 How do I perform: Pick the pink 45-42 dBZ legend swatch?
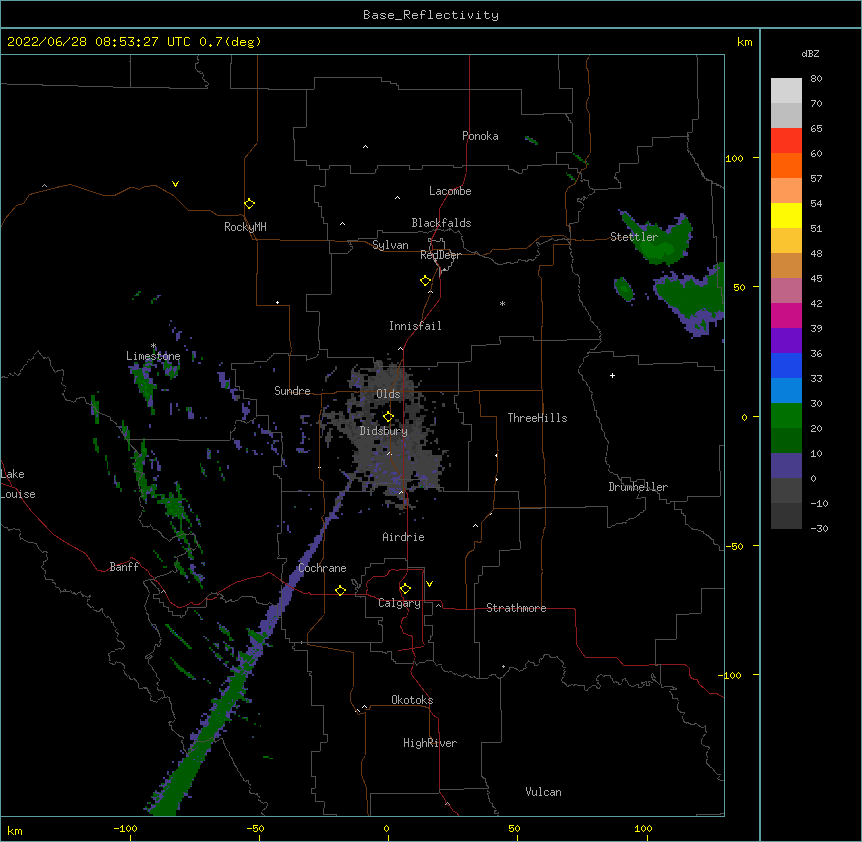coord(786,291)
